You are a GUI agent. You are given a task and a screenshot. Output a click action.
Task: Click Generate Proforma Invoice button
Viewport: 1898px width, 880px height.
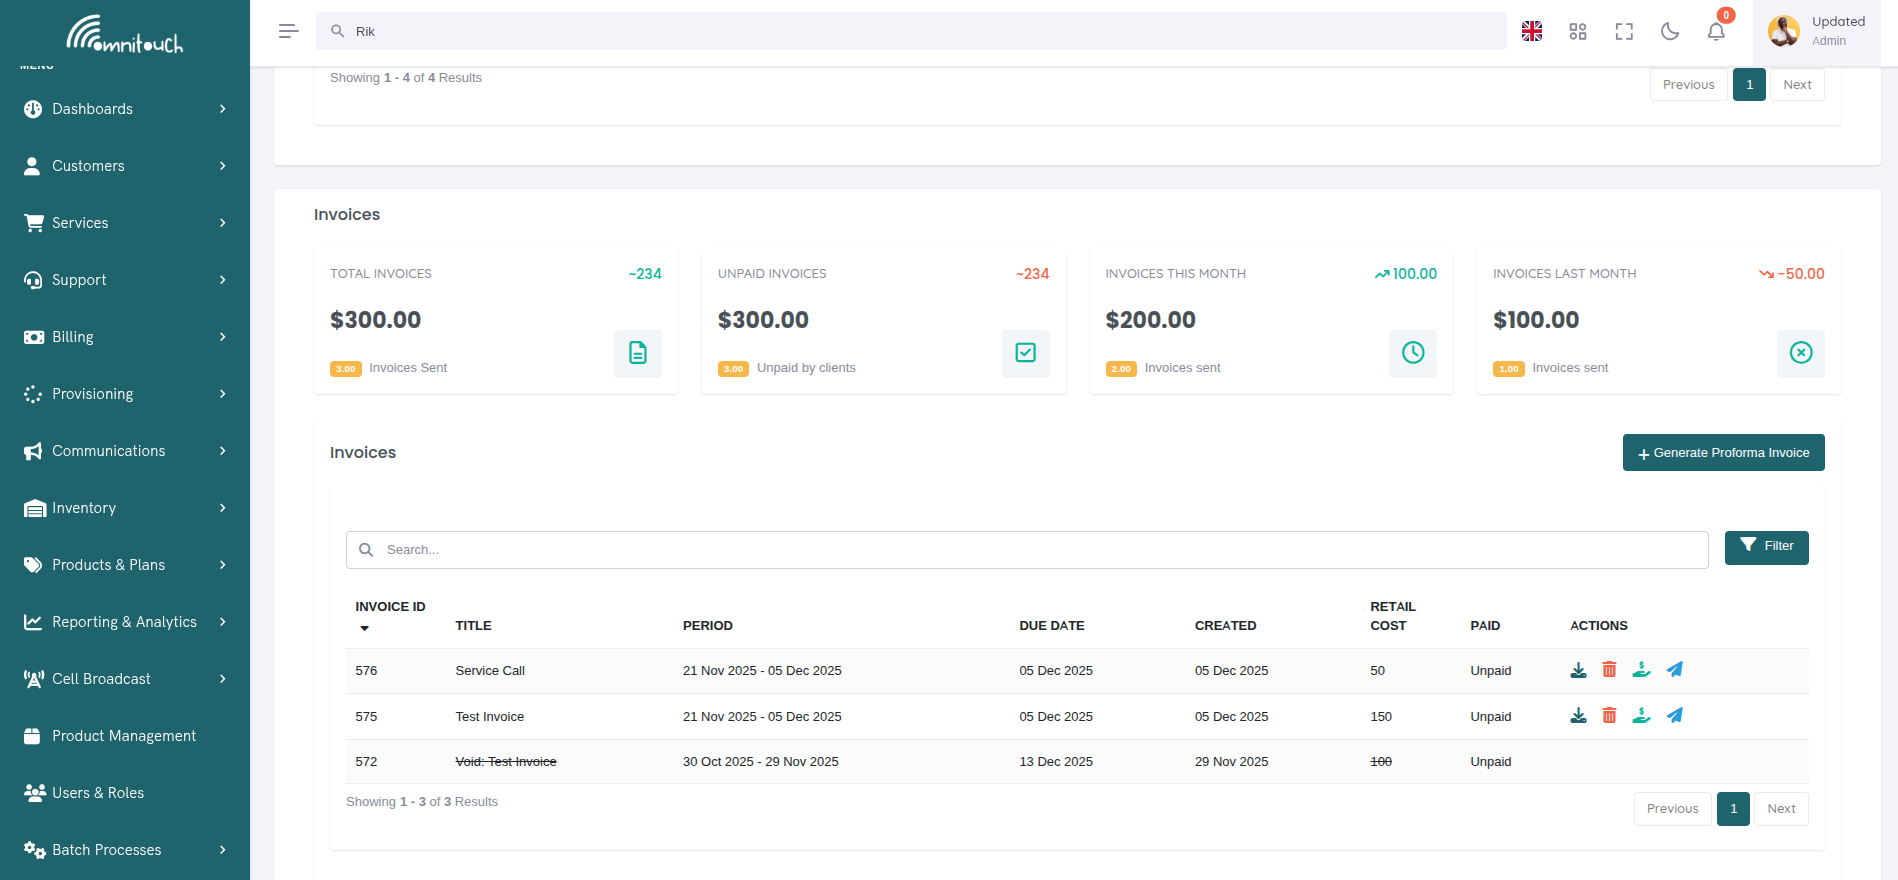1723,453
